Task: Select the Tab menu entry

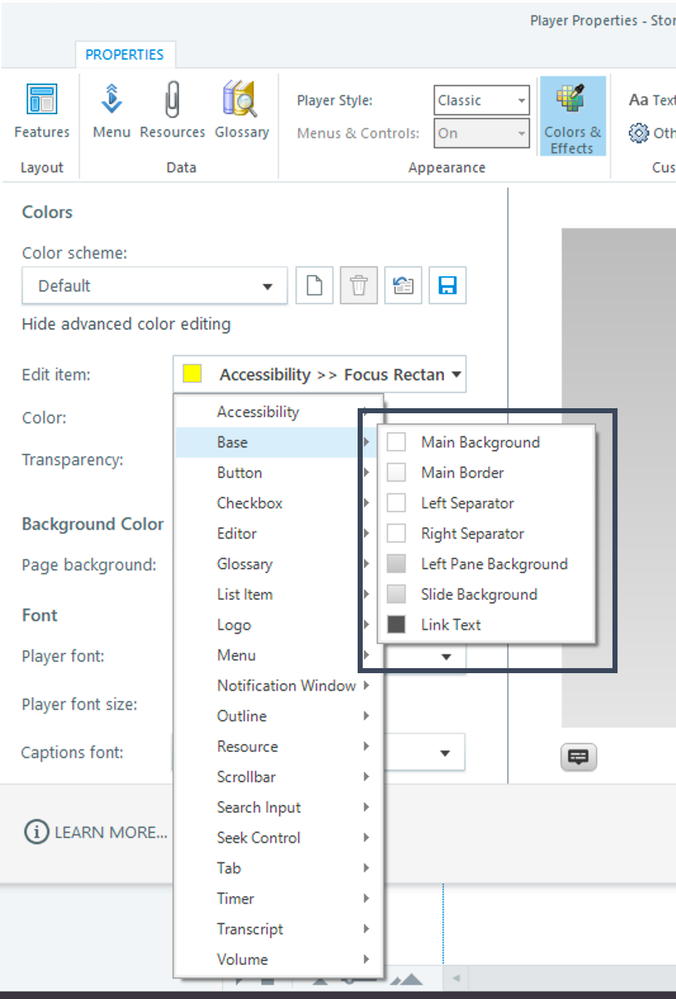Action: (279, 868)
